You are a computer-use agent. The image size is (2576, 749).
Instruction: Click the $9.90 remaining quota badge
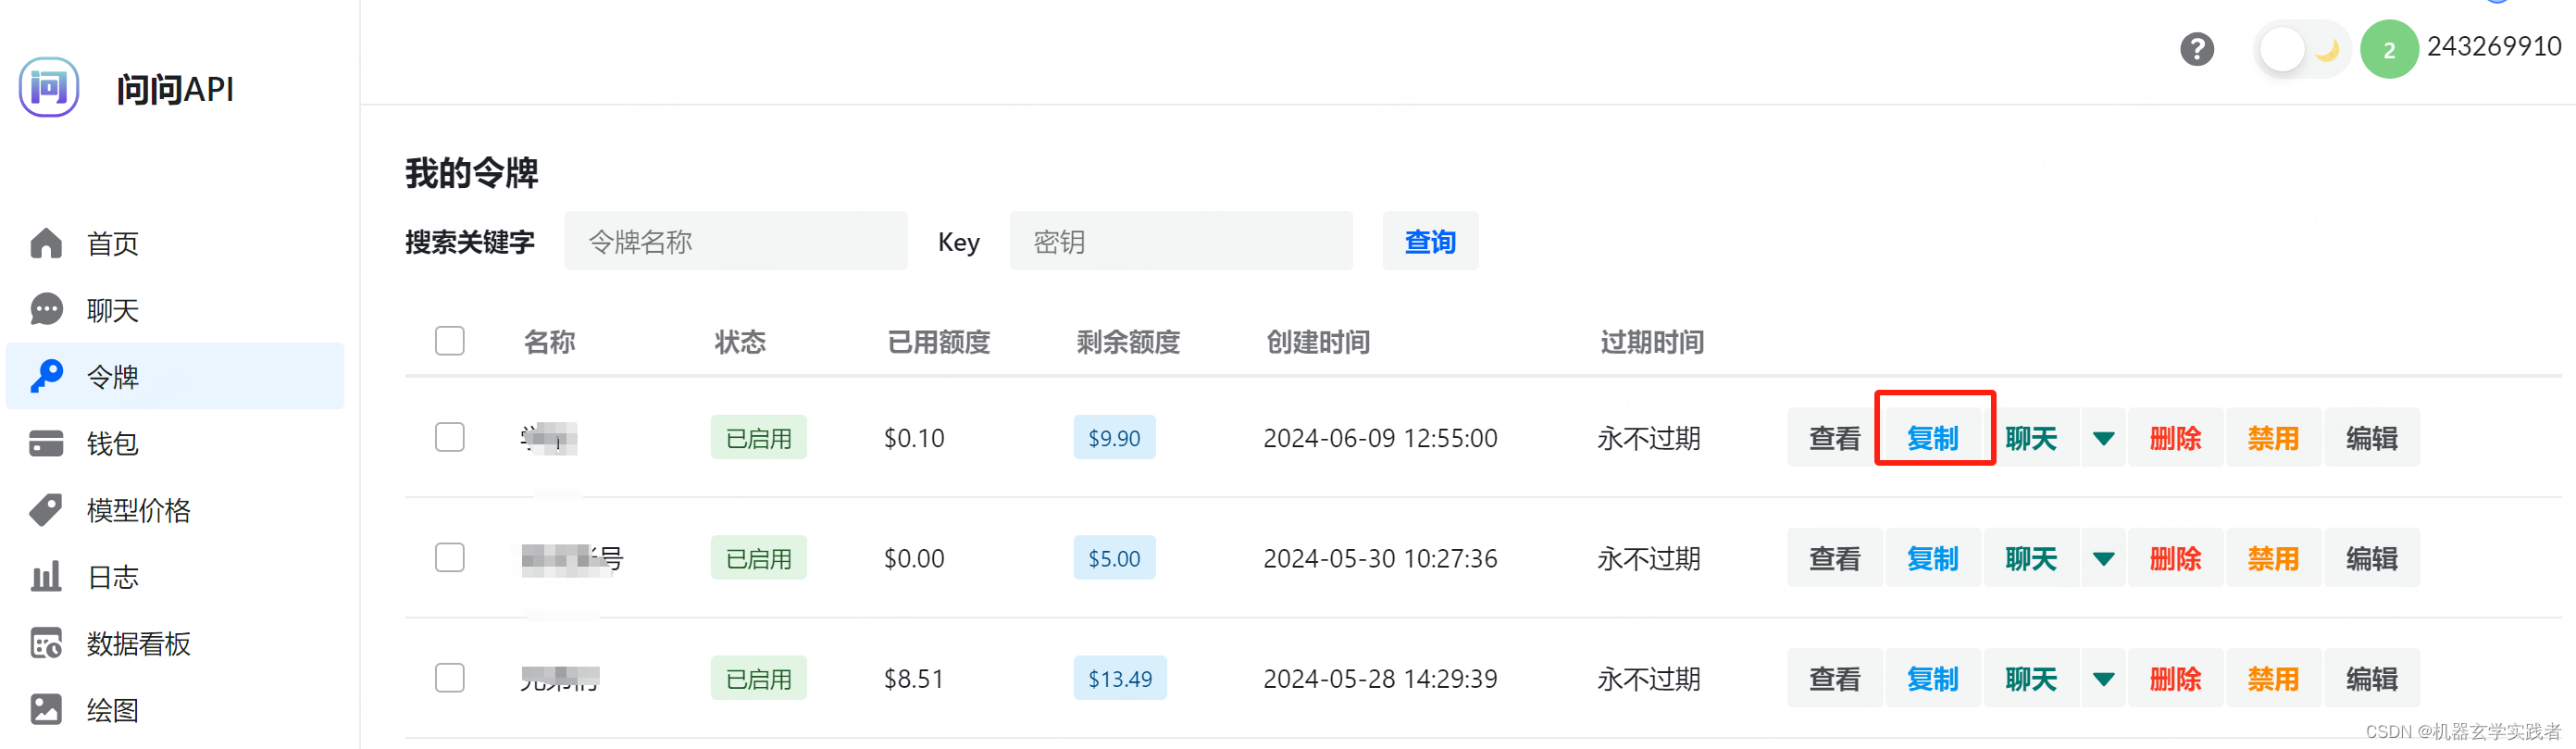[x=1114, y=438]
